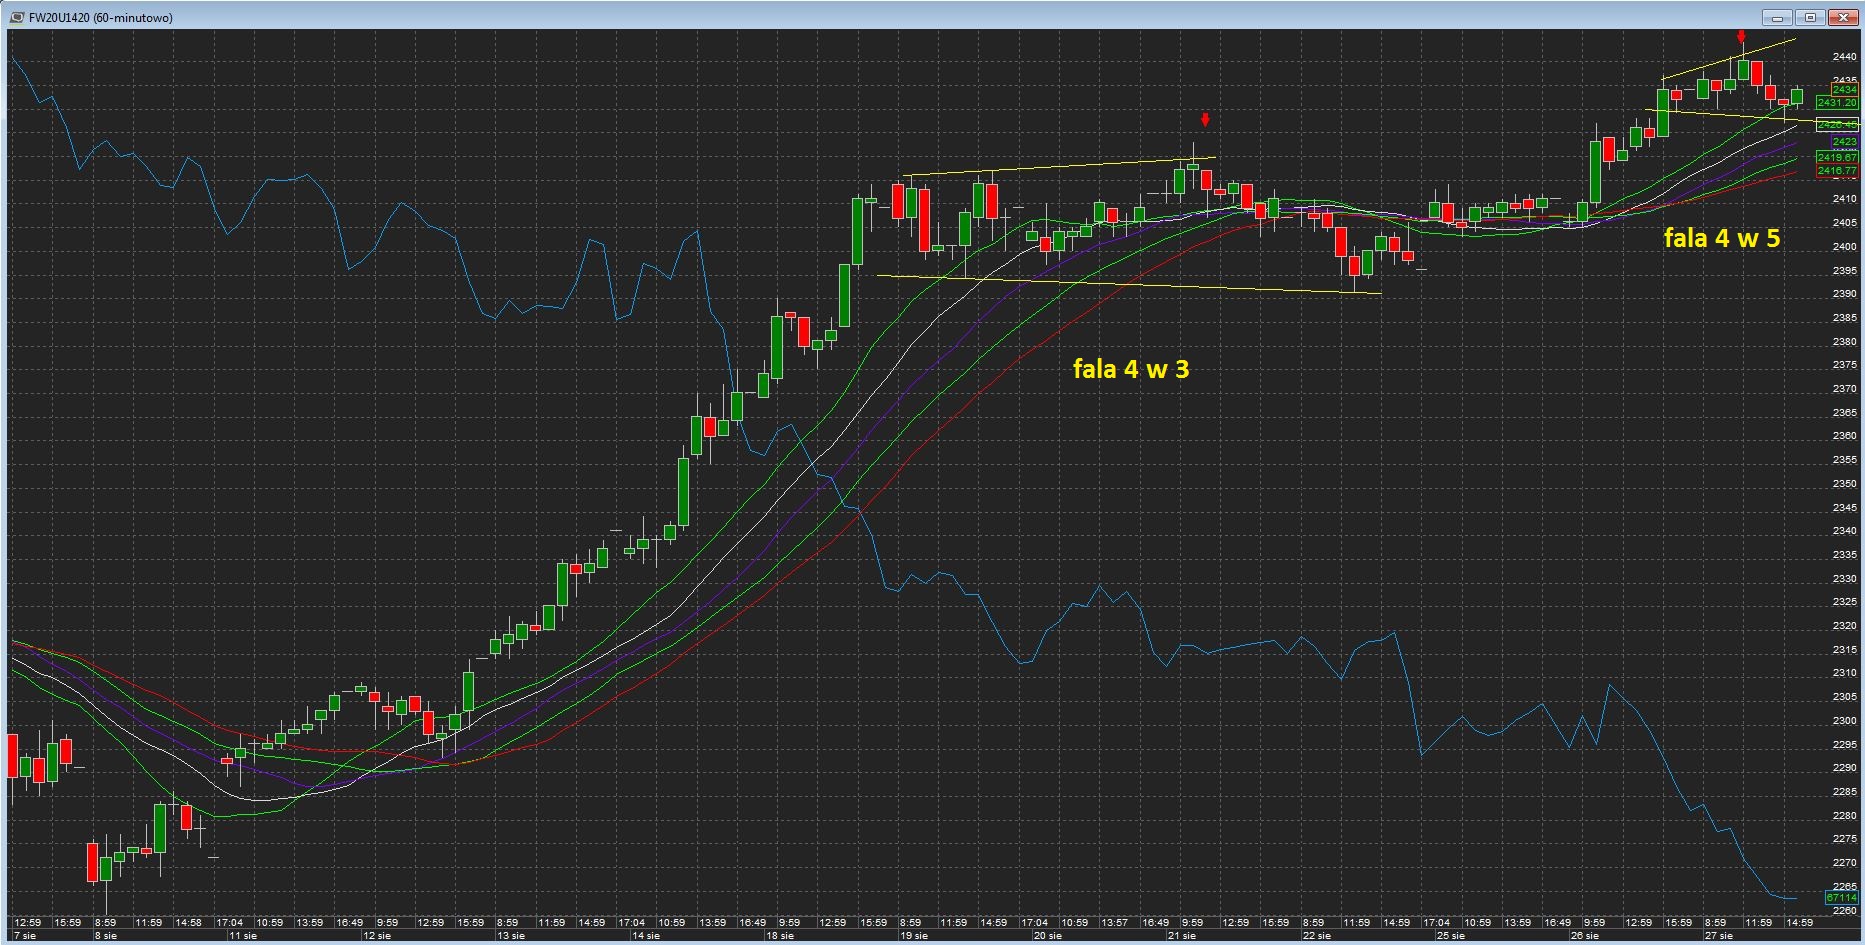The width and height of the screenshot is (1865, 945).
Task: Click the 2440 price axis label
Action: pyautogui.click(x=1844, y=57)
